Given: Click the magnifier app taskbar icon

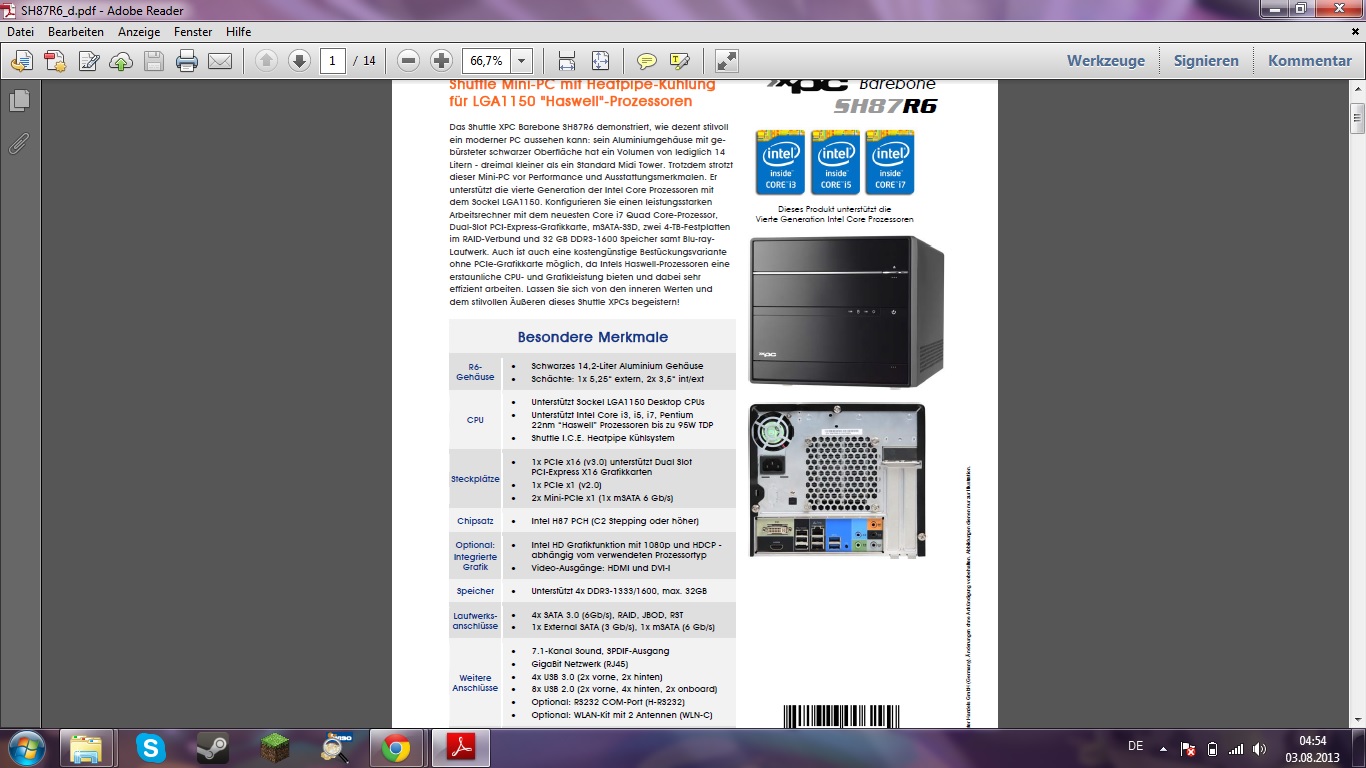Looking at the screenshot, I should click(334, 747).
